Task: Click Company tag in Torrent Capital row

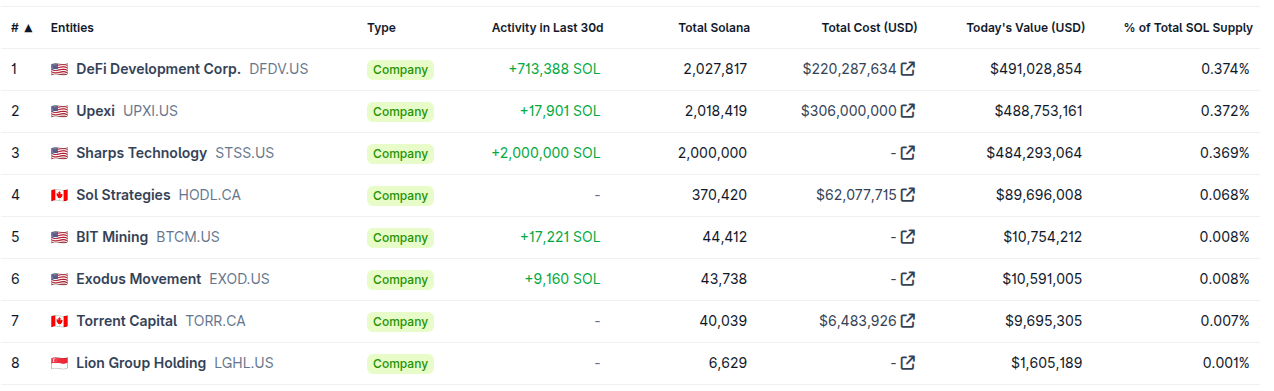Action: coord(400,322)
